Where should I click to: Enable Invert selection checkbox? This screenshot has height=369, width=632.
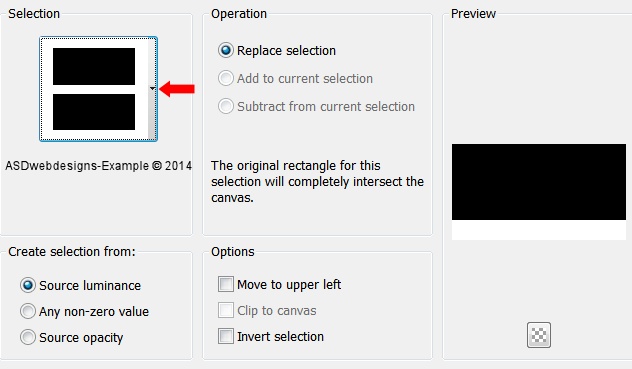pyautogui.click(x=226, y=336)
